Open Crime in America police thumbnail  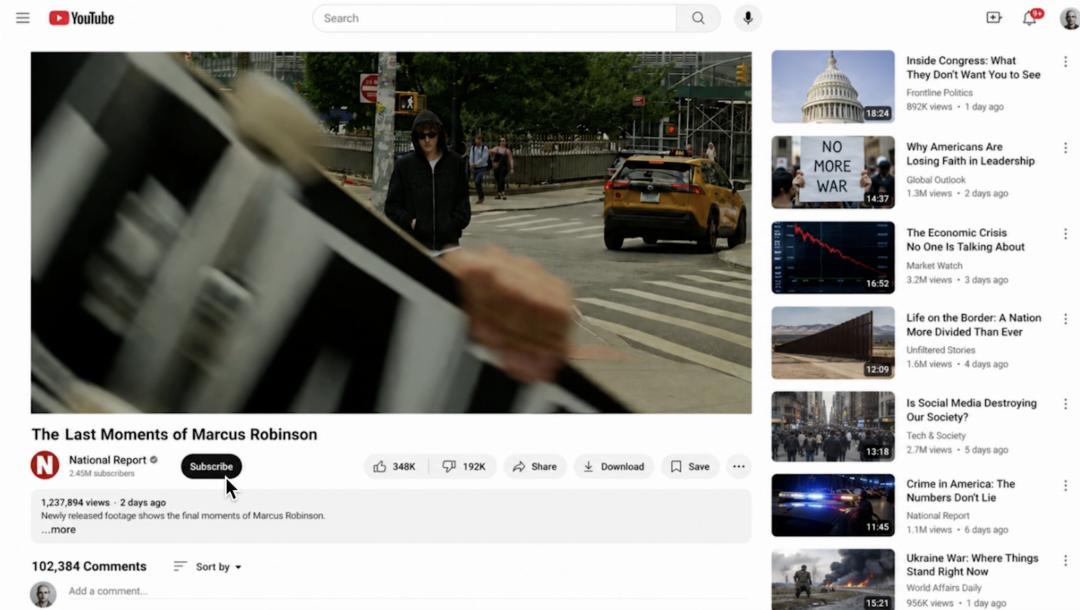coord(833,505)
